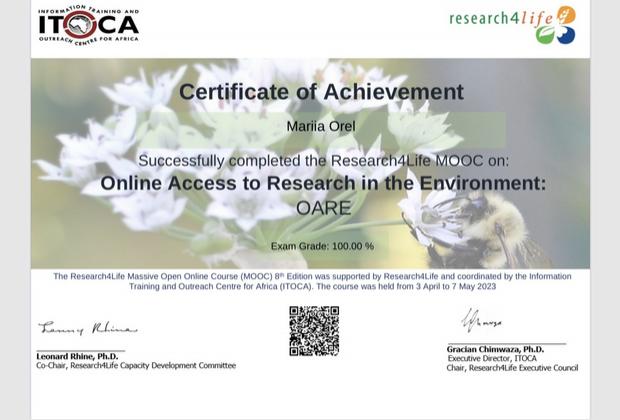Click the QR code

[x=314, y=331]
